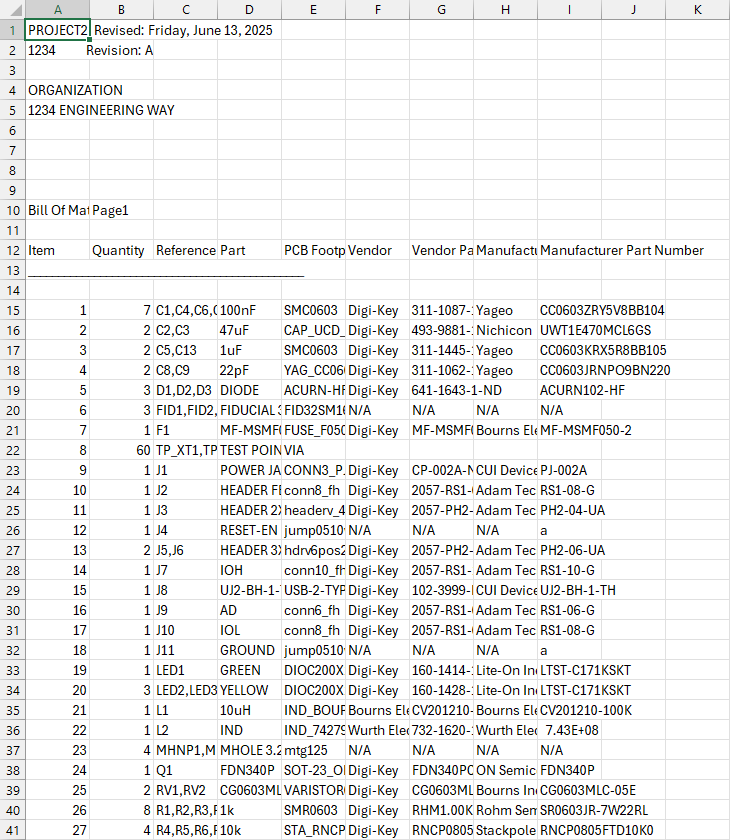
Task: Select the PROJECT2 cell
Action: tap(57, 30)
